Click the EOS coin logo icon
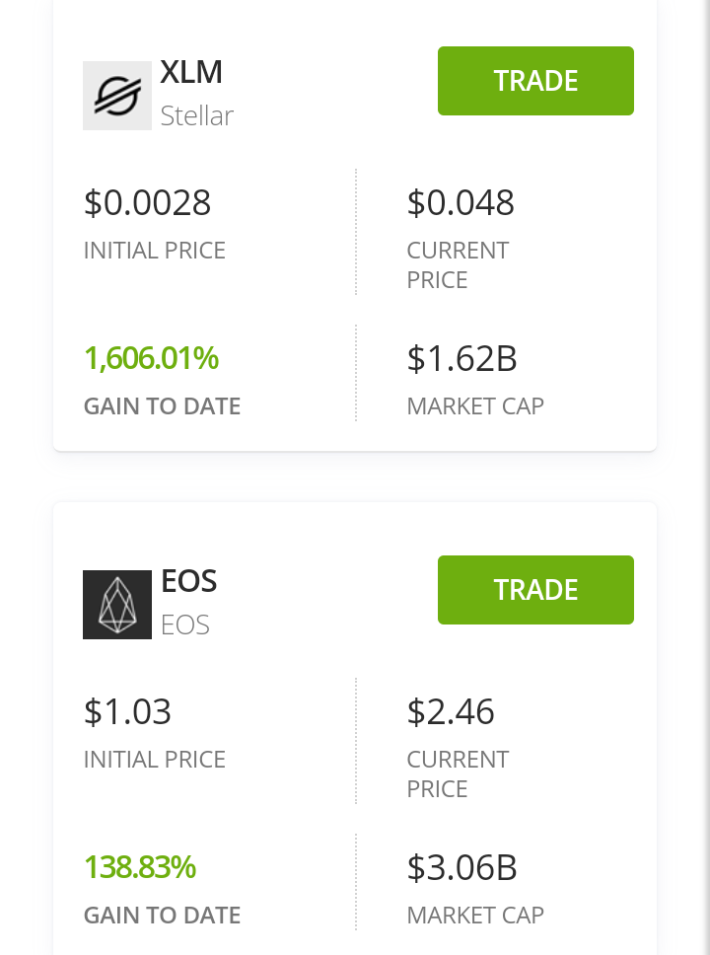 click(x=117, y=605)
